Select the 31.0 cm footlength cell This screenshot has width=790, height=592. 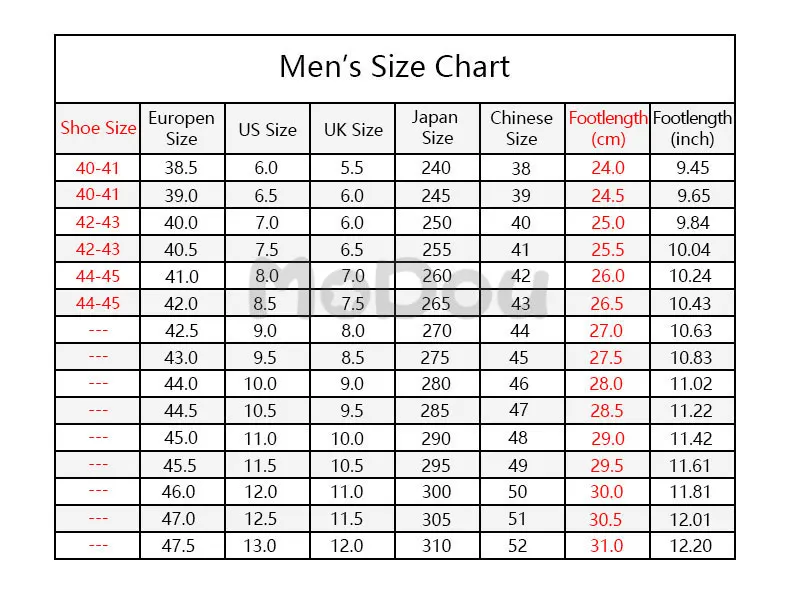608,546
